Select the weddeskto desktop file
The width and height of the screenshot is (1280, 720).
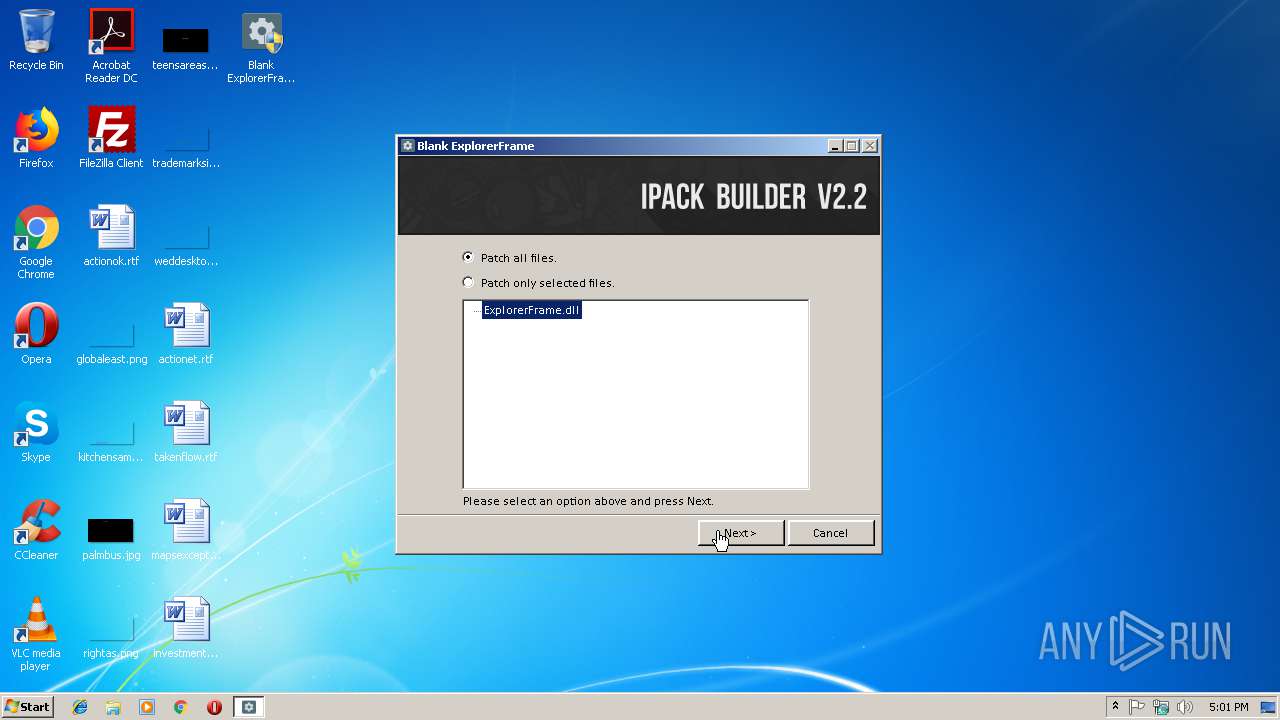[185, 245]
